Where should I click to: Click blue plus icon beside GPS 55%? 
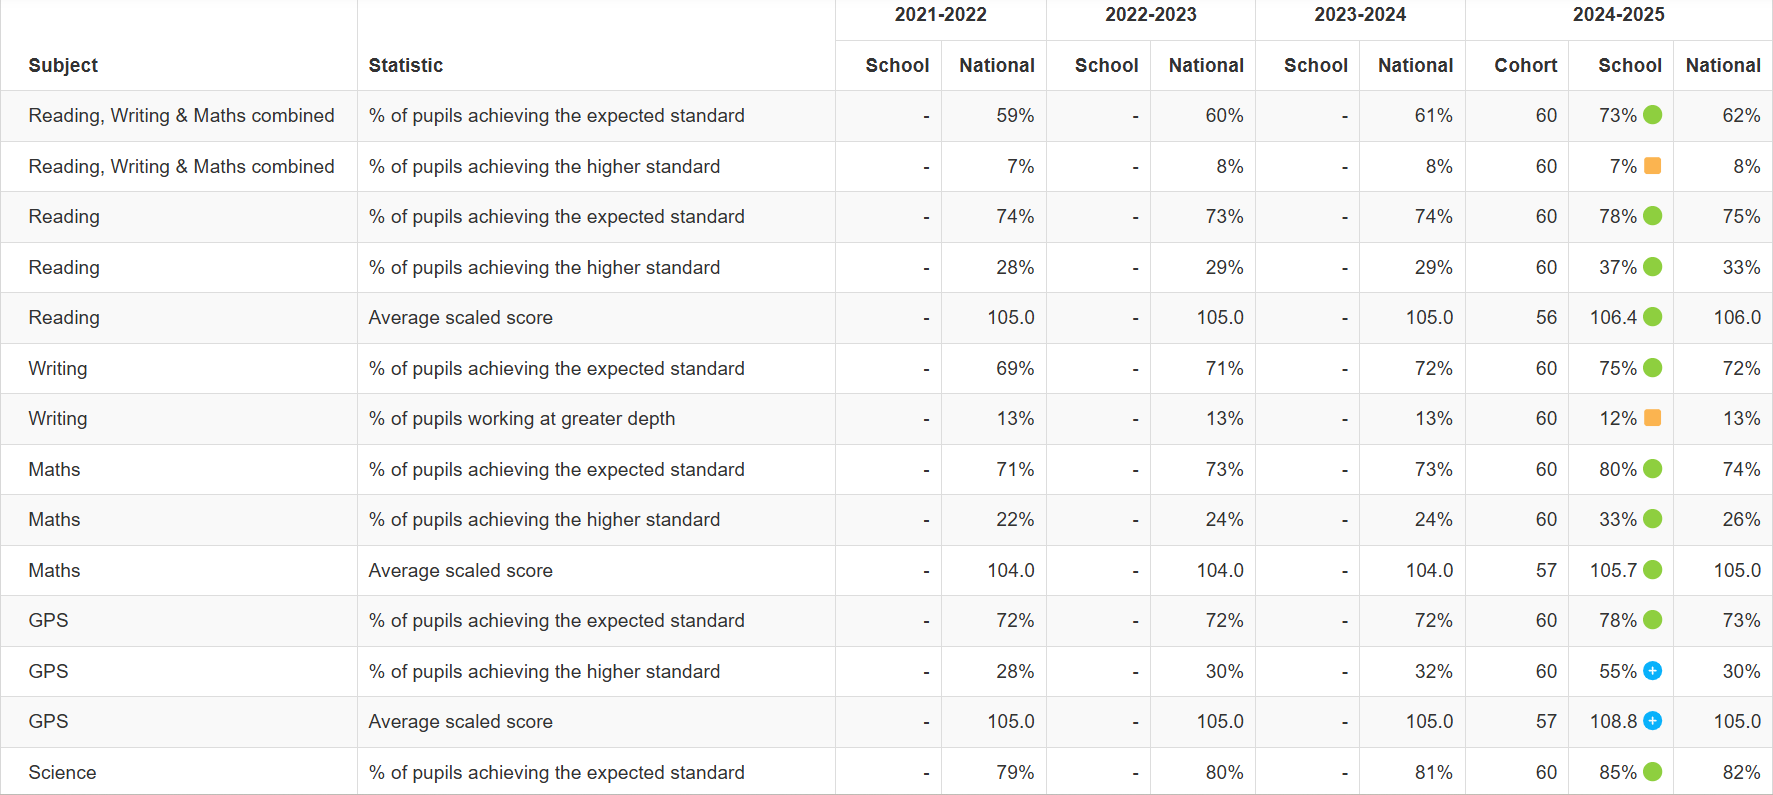click(x=1652, y=671)
